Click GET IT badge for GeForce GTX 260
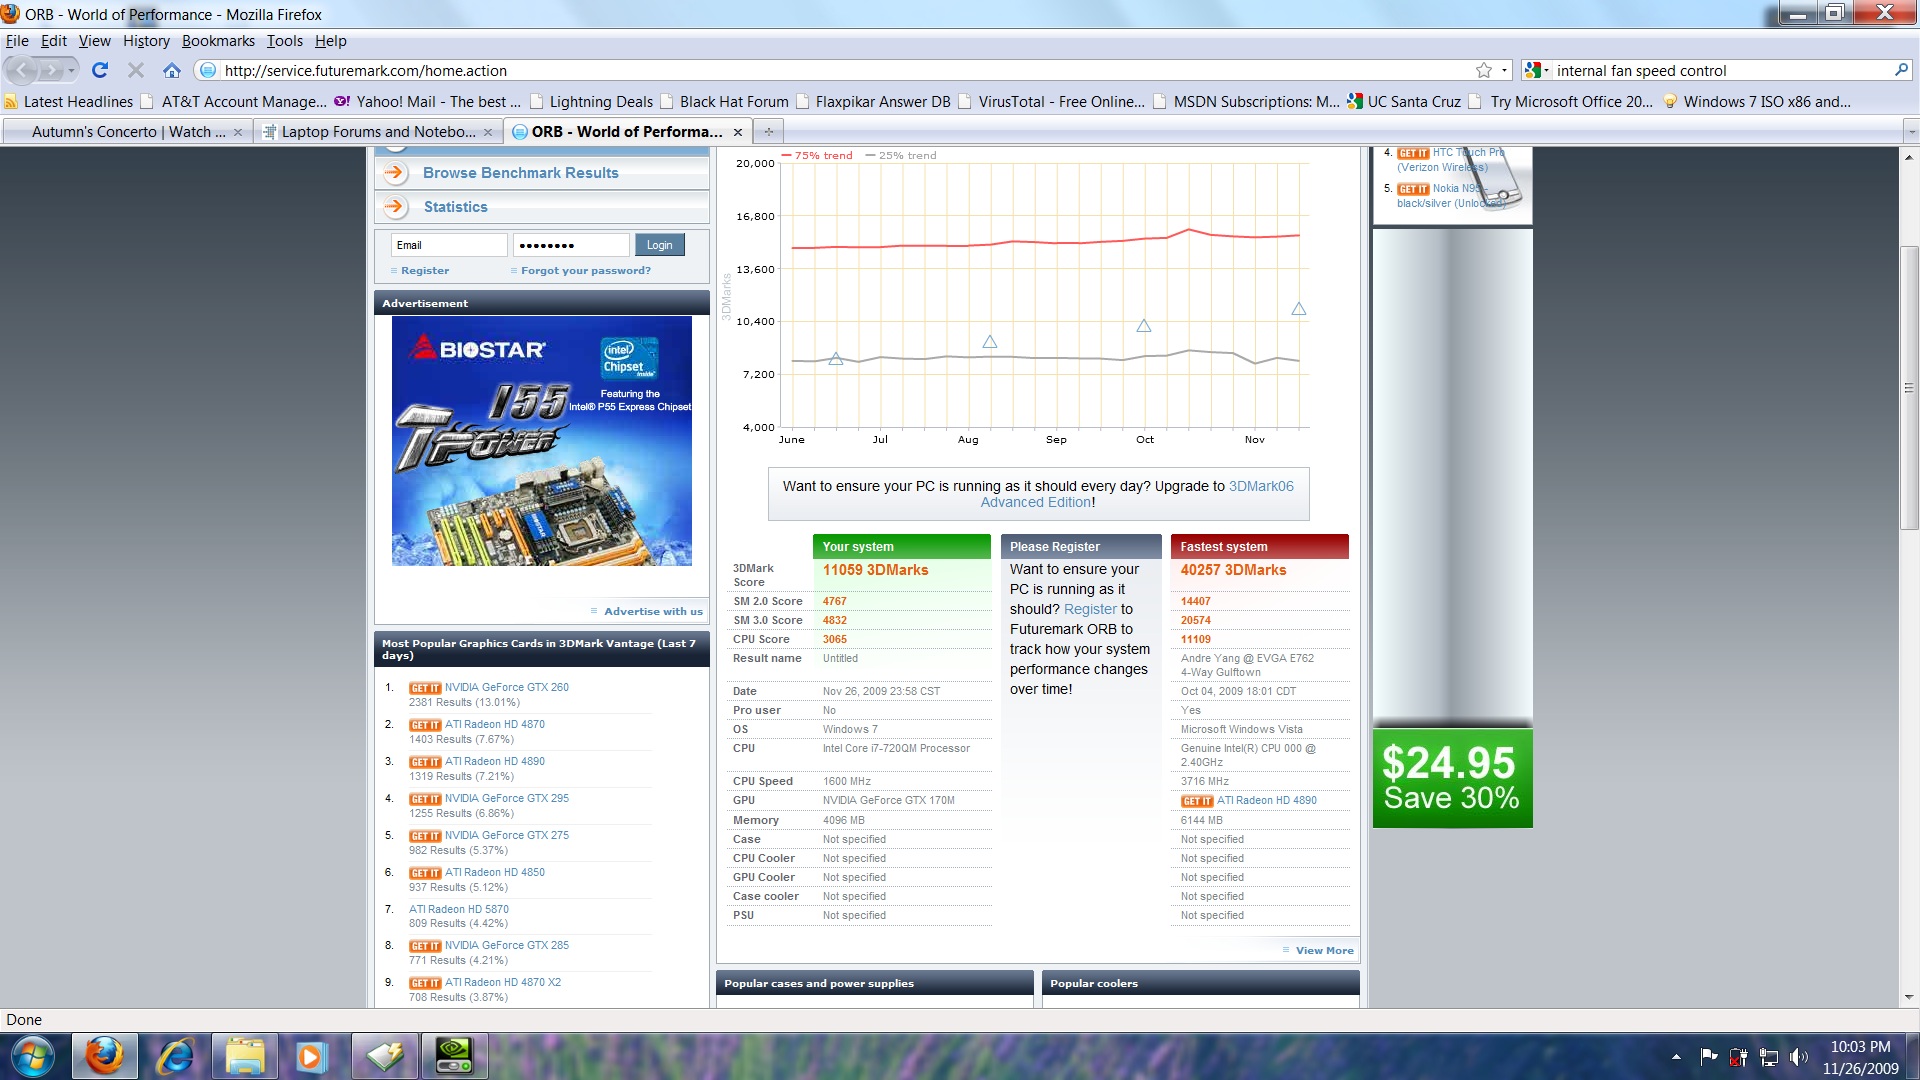1920x1080 pixels. pos(425,688)
